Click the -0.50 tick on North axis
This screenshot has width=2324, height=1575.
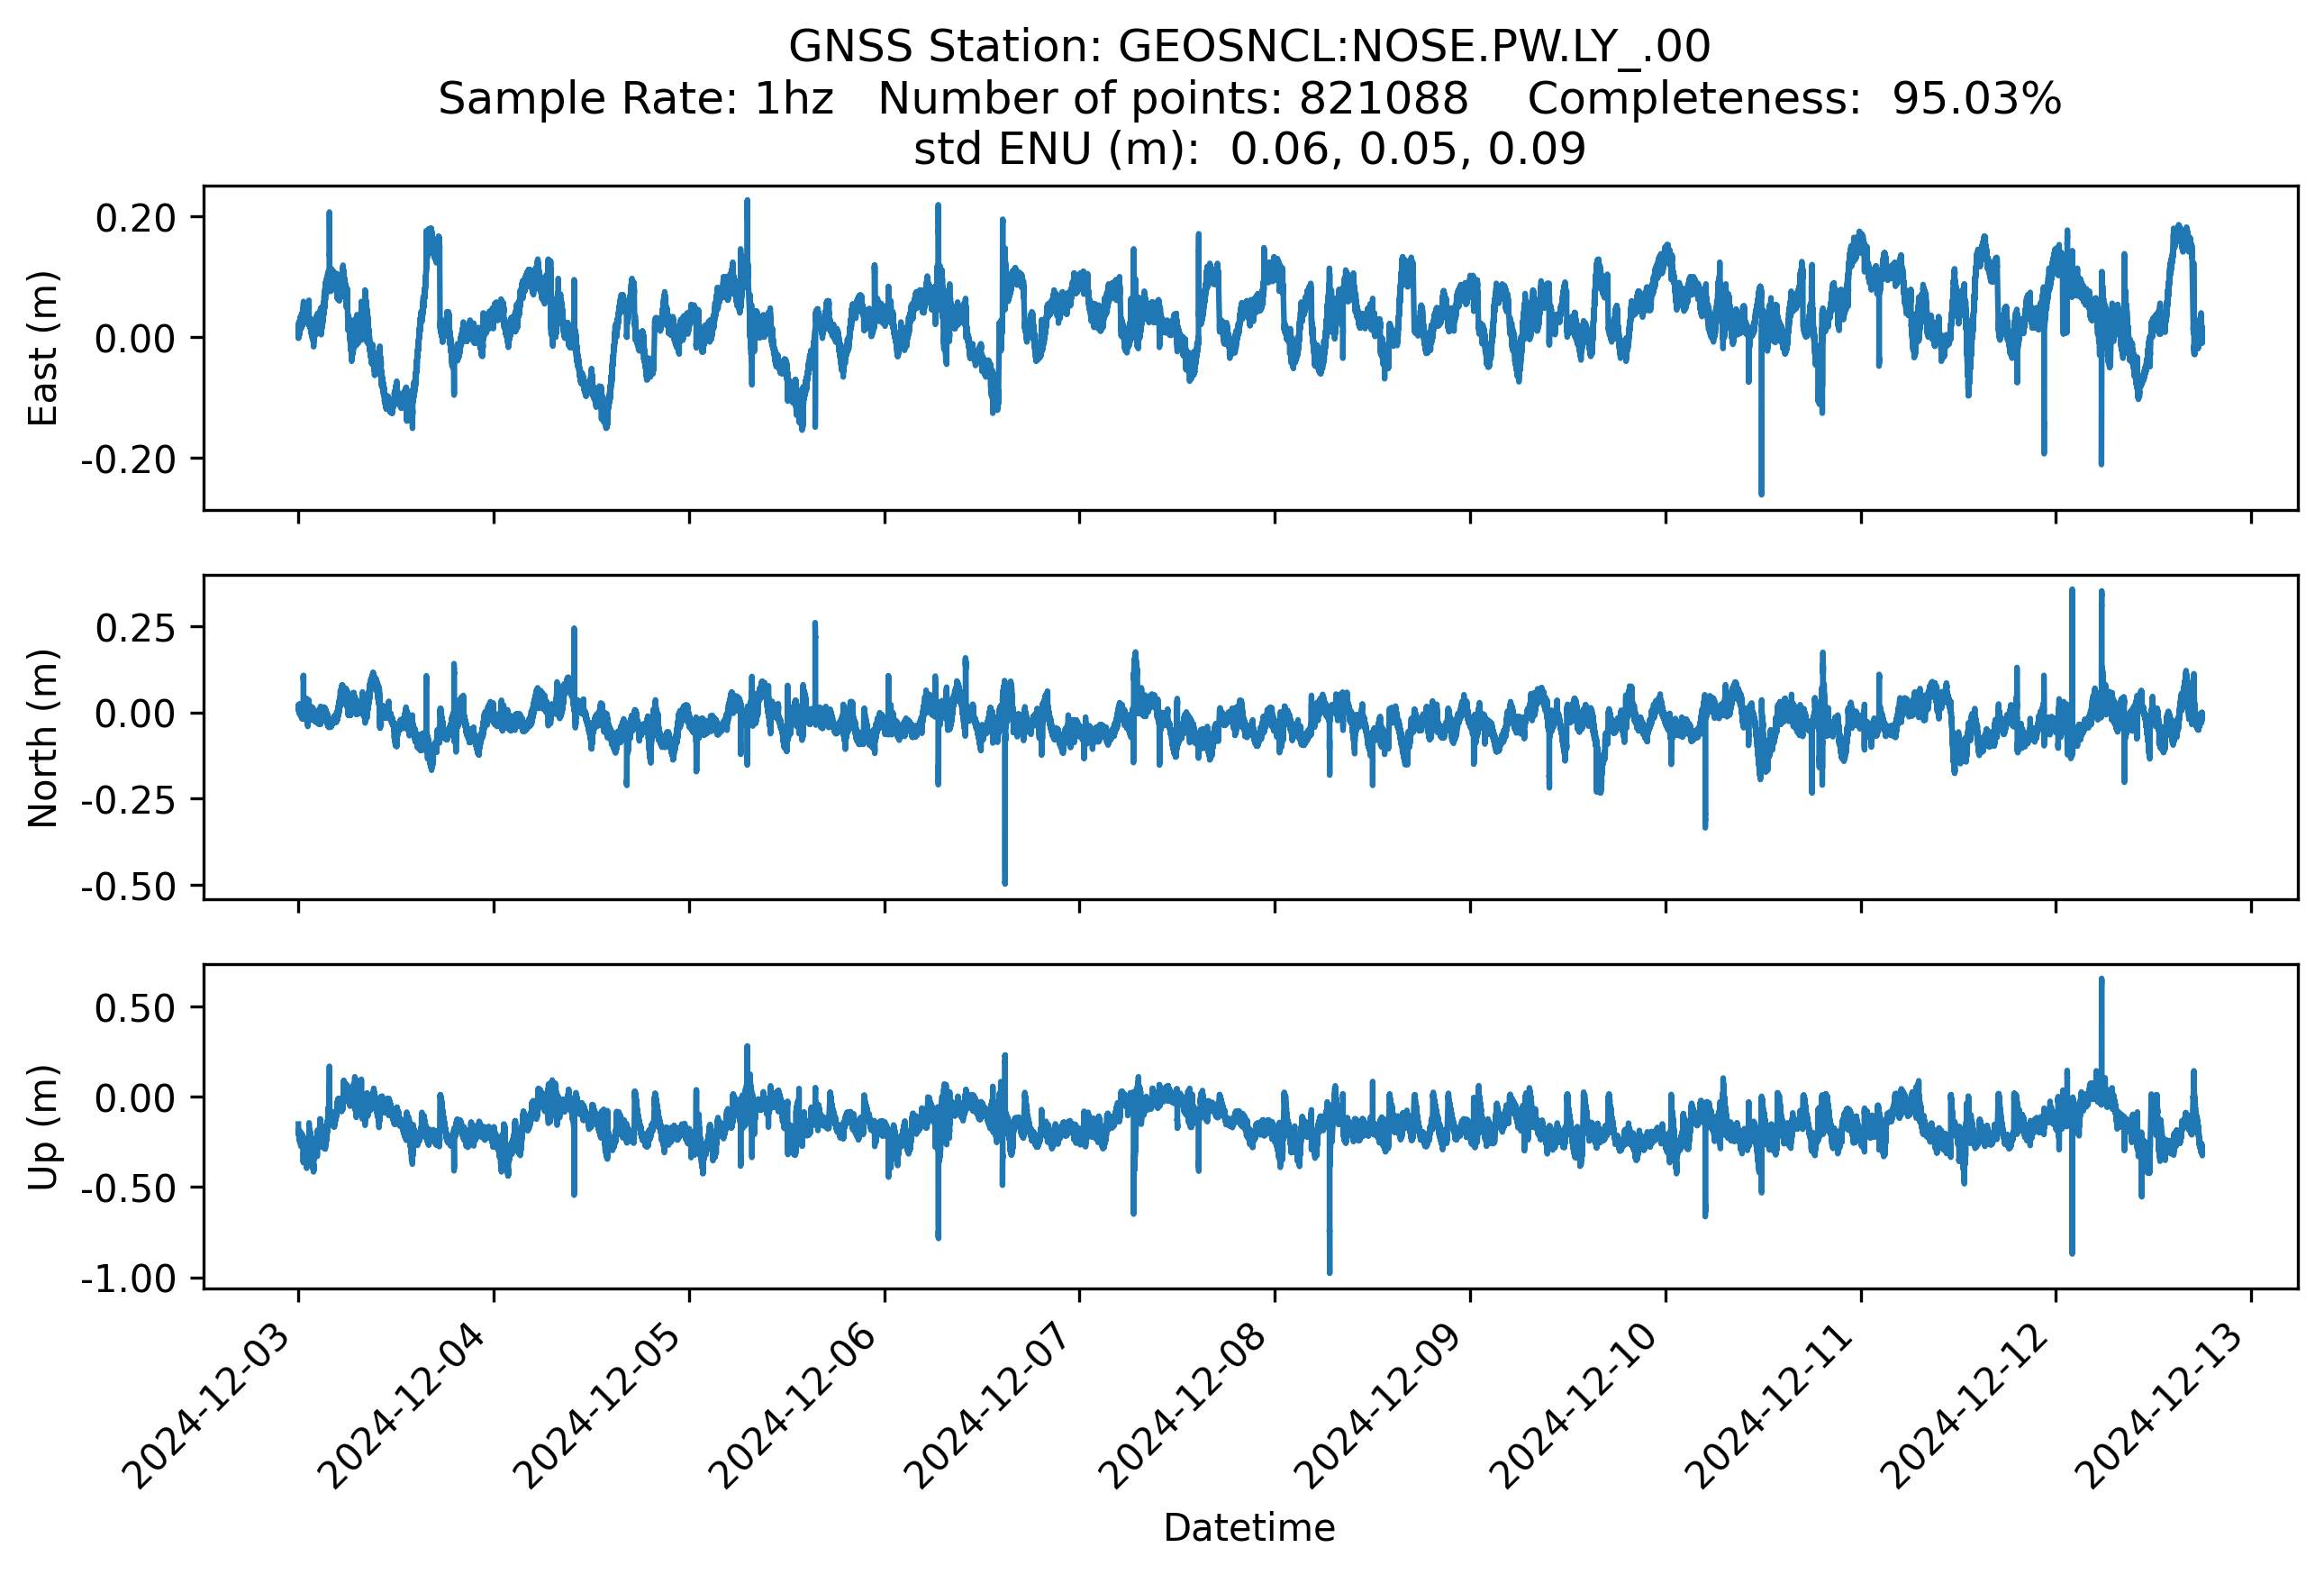129,886
